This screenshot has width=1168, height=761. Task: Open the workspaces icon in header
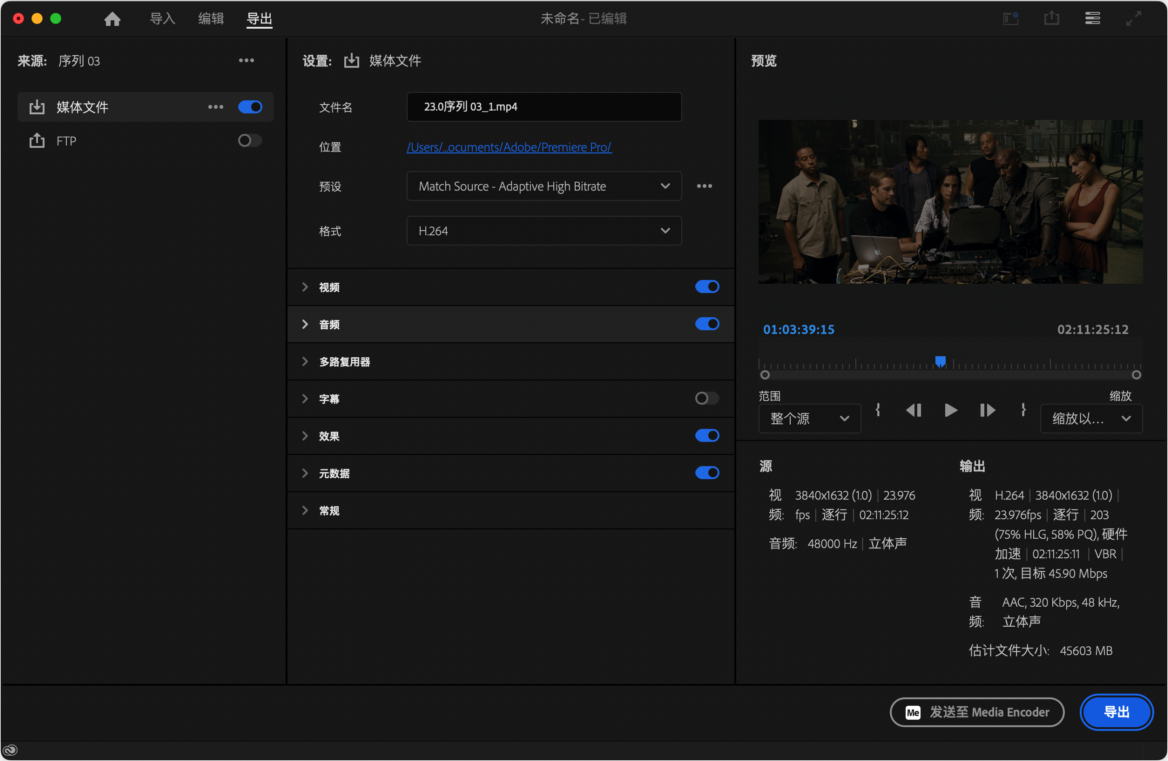tap(1010, 19)
